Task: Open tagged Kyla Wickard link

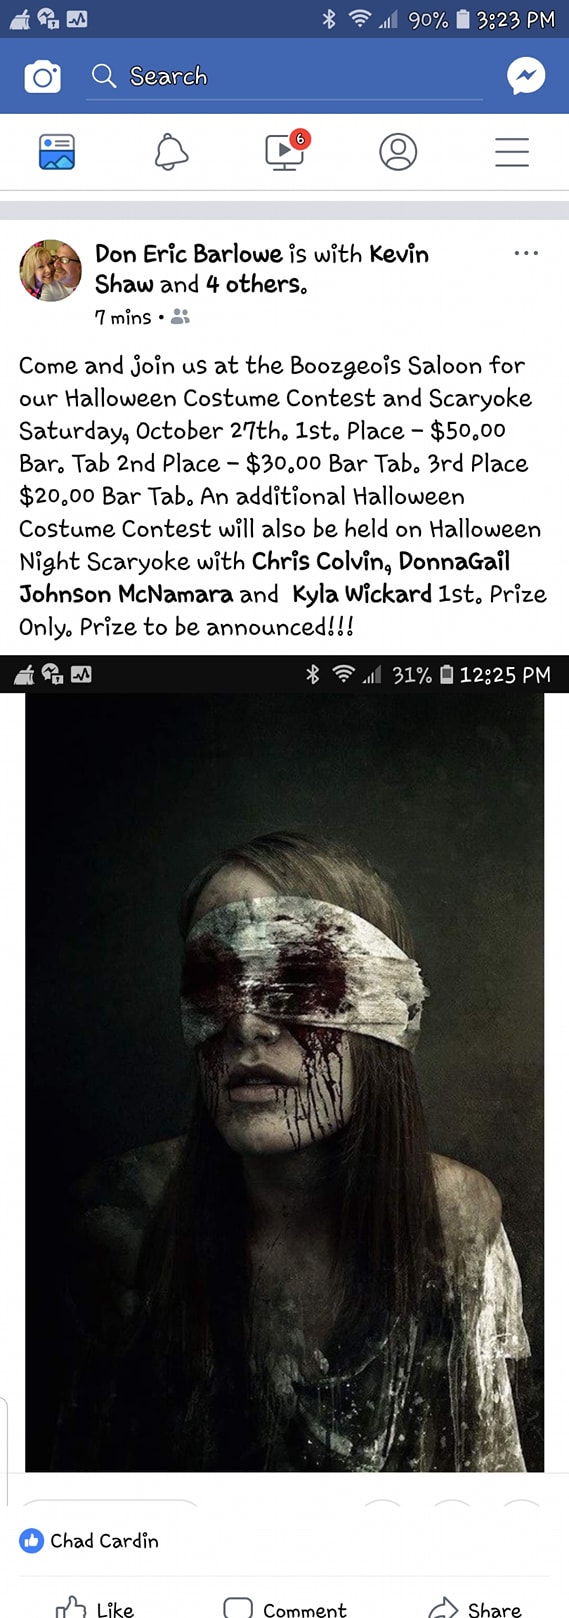Action: click(x=362, y=594)
